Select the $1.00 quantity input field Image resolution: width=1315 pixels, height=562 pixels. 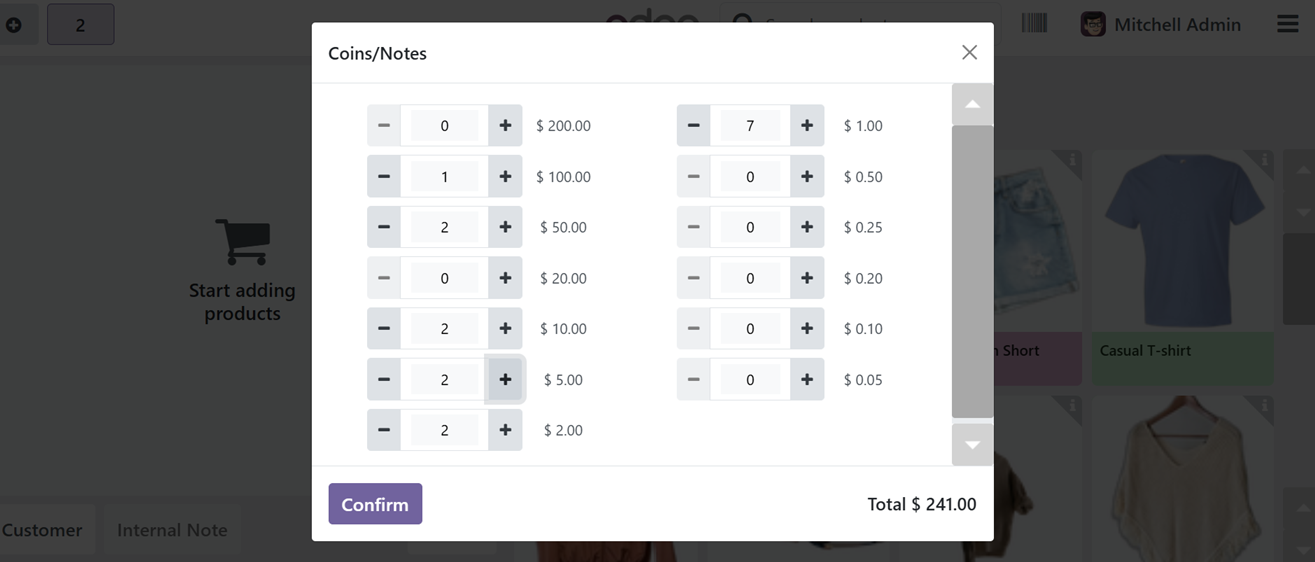[x=750, y=126]
